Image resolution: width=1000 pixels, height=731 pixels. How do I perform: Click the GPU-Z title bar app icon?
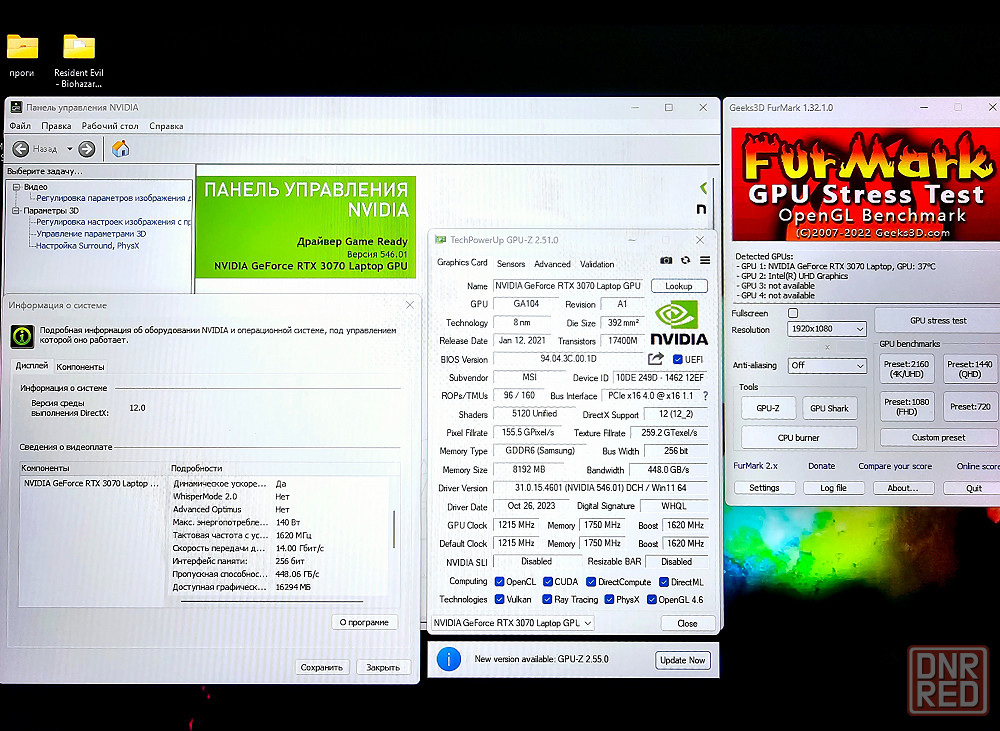[440, 240]
